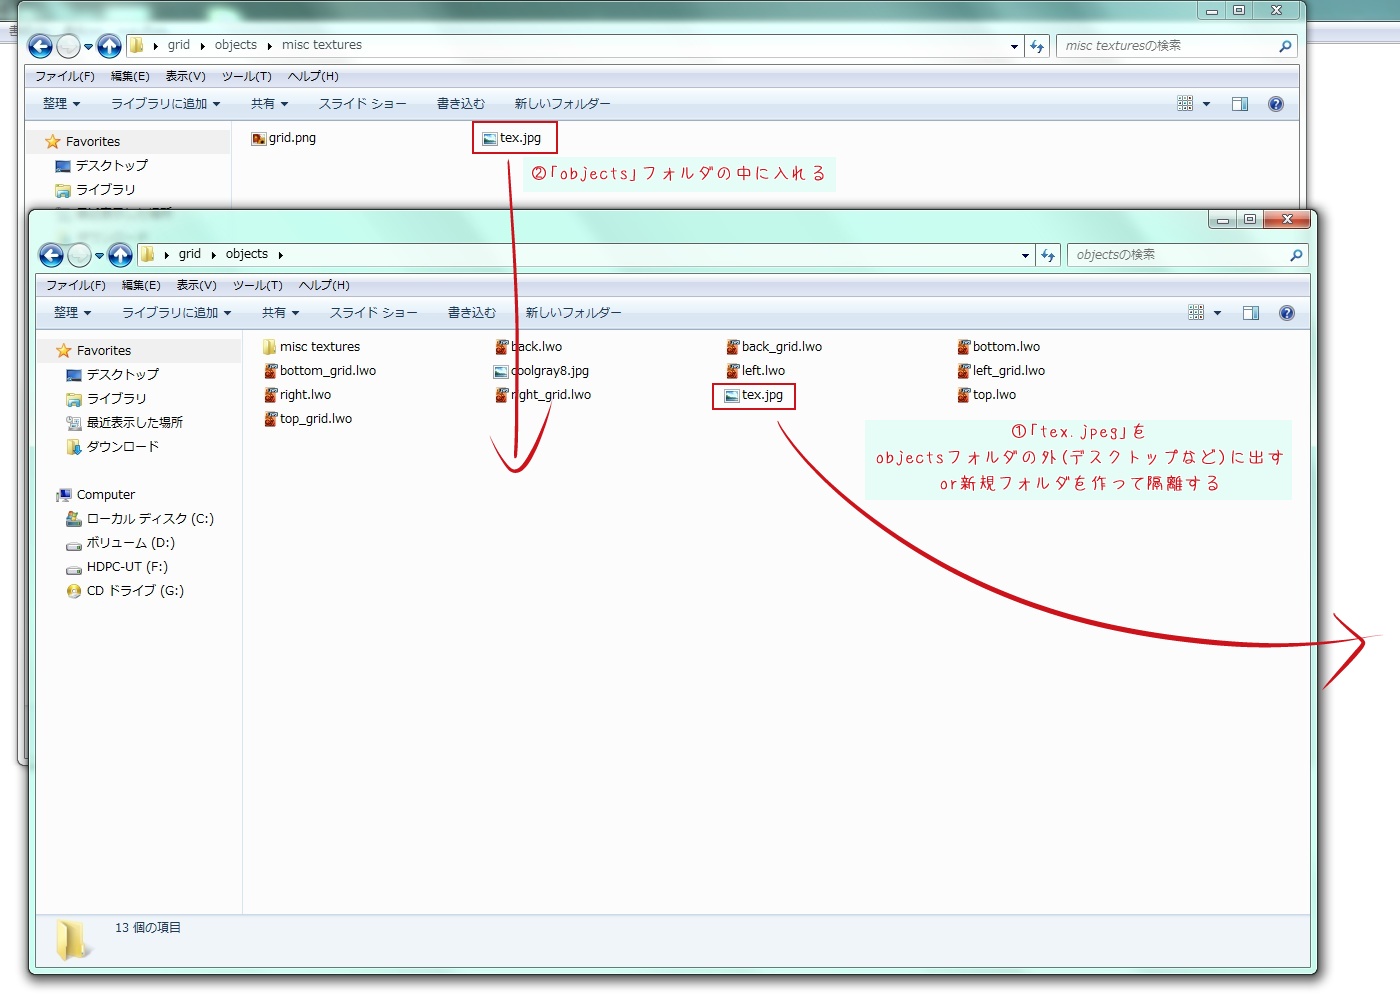Click 書き込む in objects window toolbar
The image size is (1400, 1000).
pyautogui.click(x=472, y=313)
